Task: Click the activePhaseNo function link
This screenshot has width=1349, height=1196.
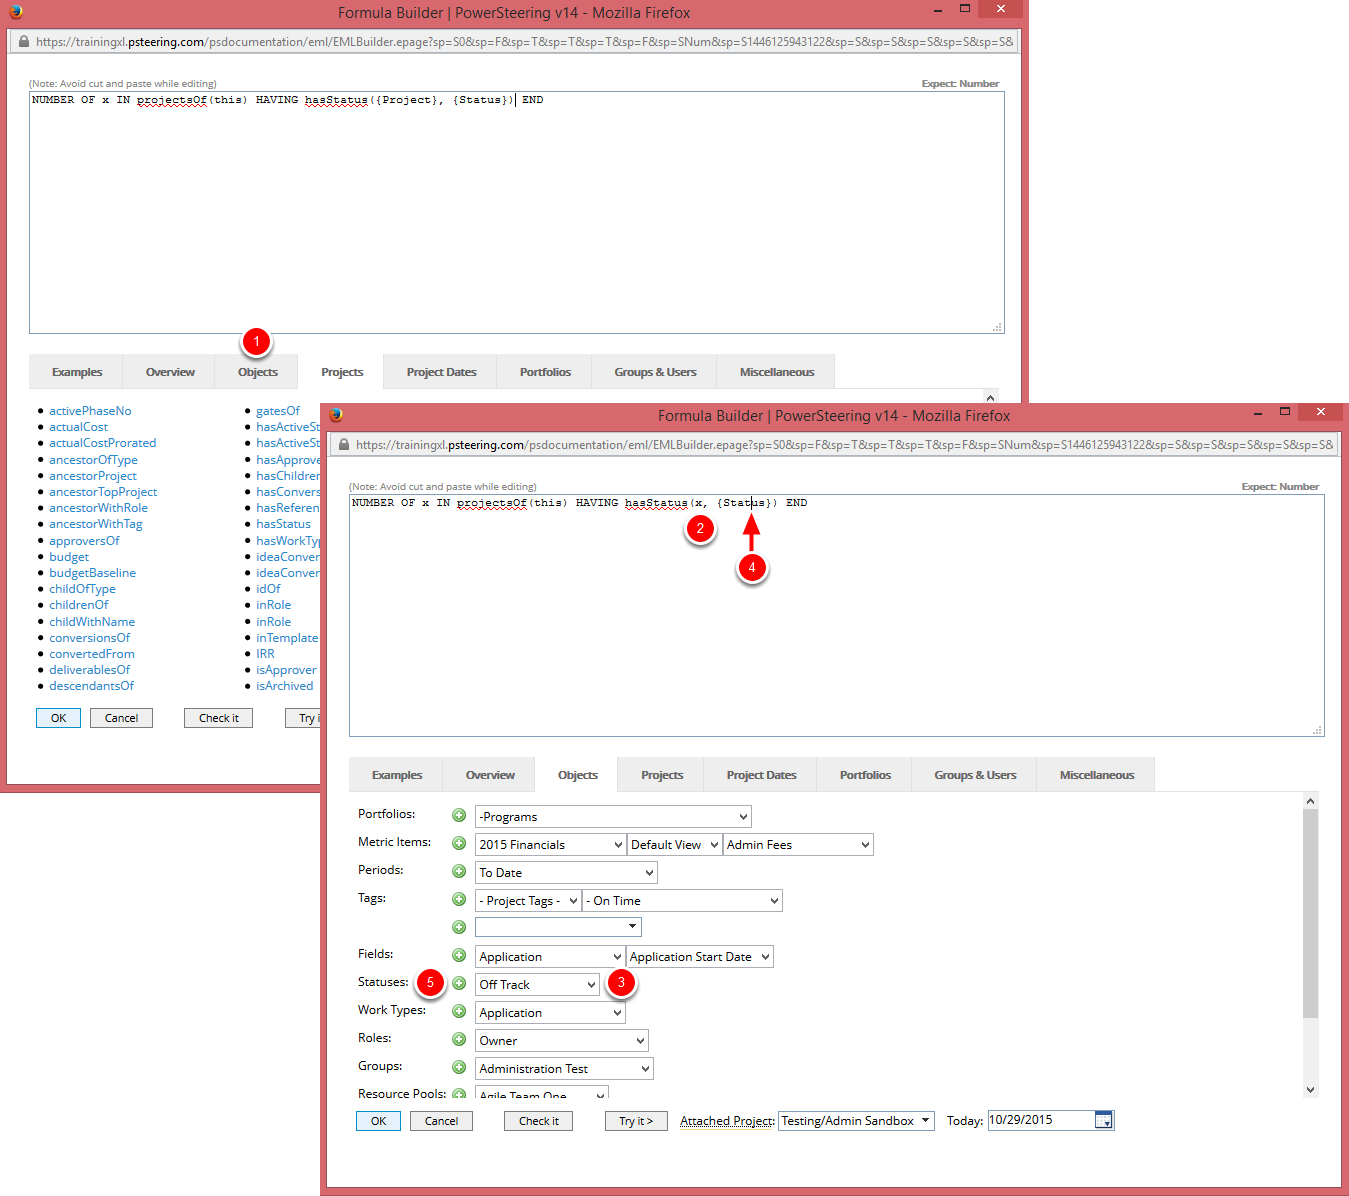Action: pos(90,411)
